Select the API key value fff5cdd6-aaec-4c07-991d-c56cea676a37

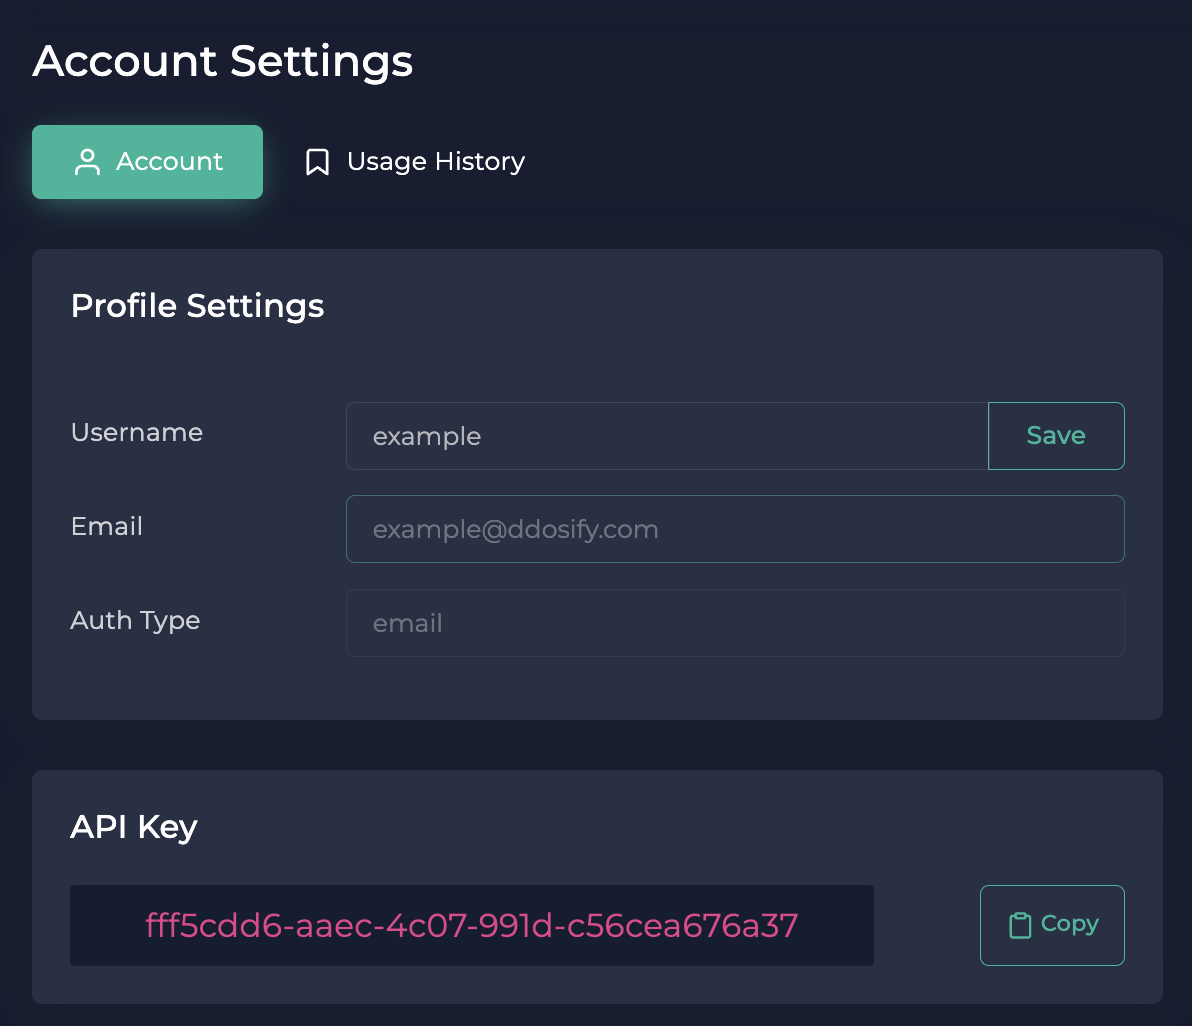471,925
